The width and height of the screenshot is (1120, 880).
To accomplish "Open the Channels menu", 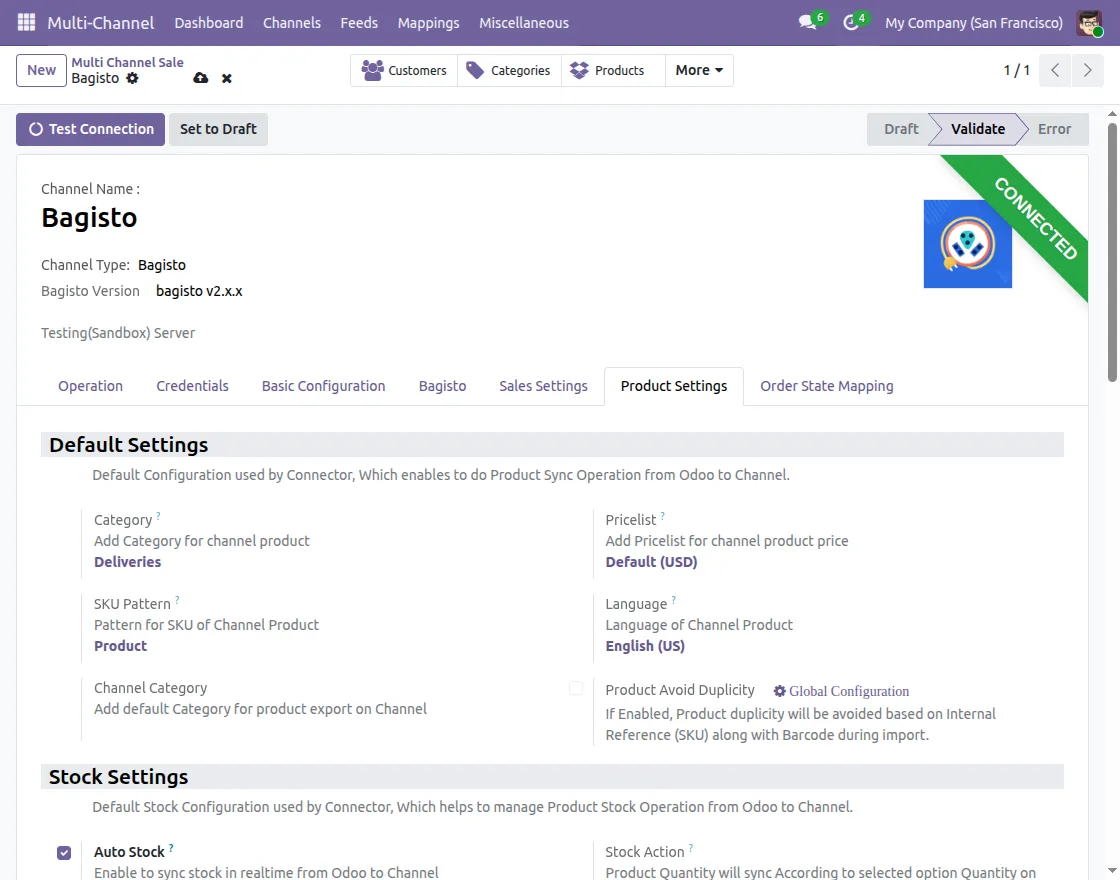I will (x=291, y=23).
